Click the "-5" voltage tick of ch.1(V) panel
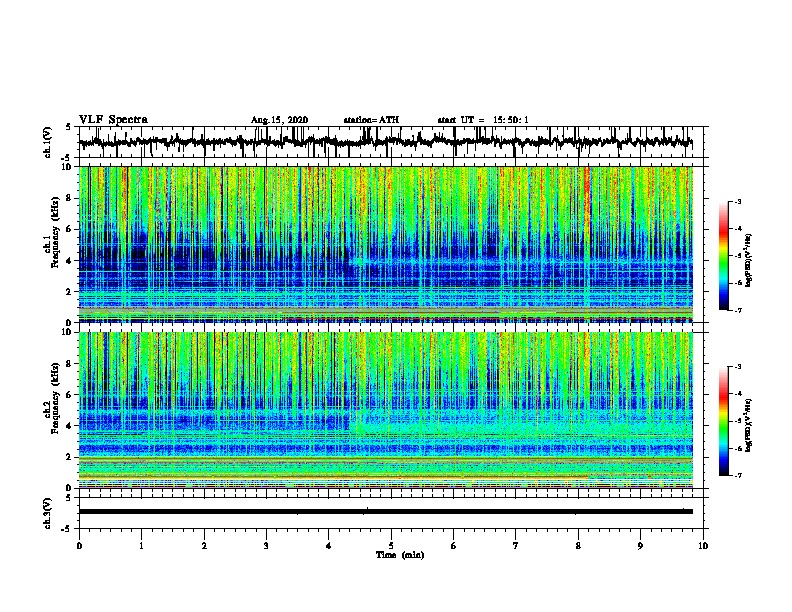792x612 pixels. click(x=67, y=158)
